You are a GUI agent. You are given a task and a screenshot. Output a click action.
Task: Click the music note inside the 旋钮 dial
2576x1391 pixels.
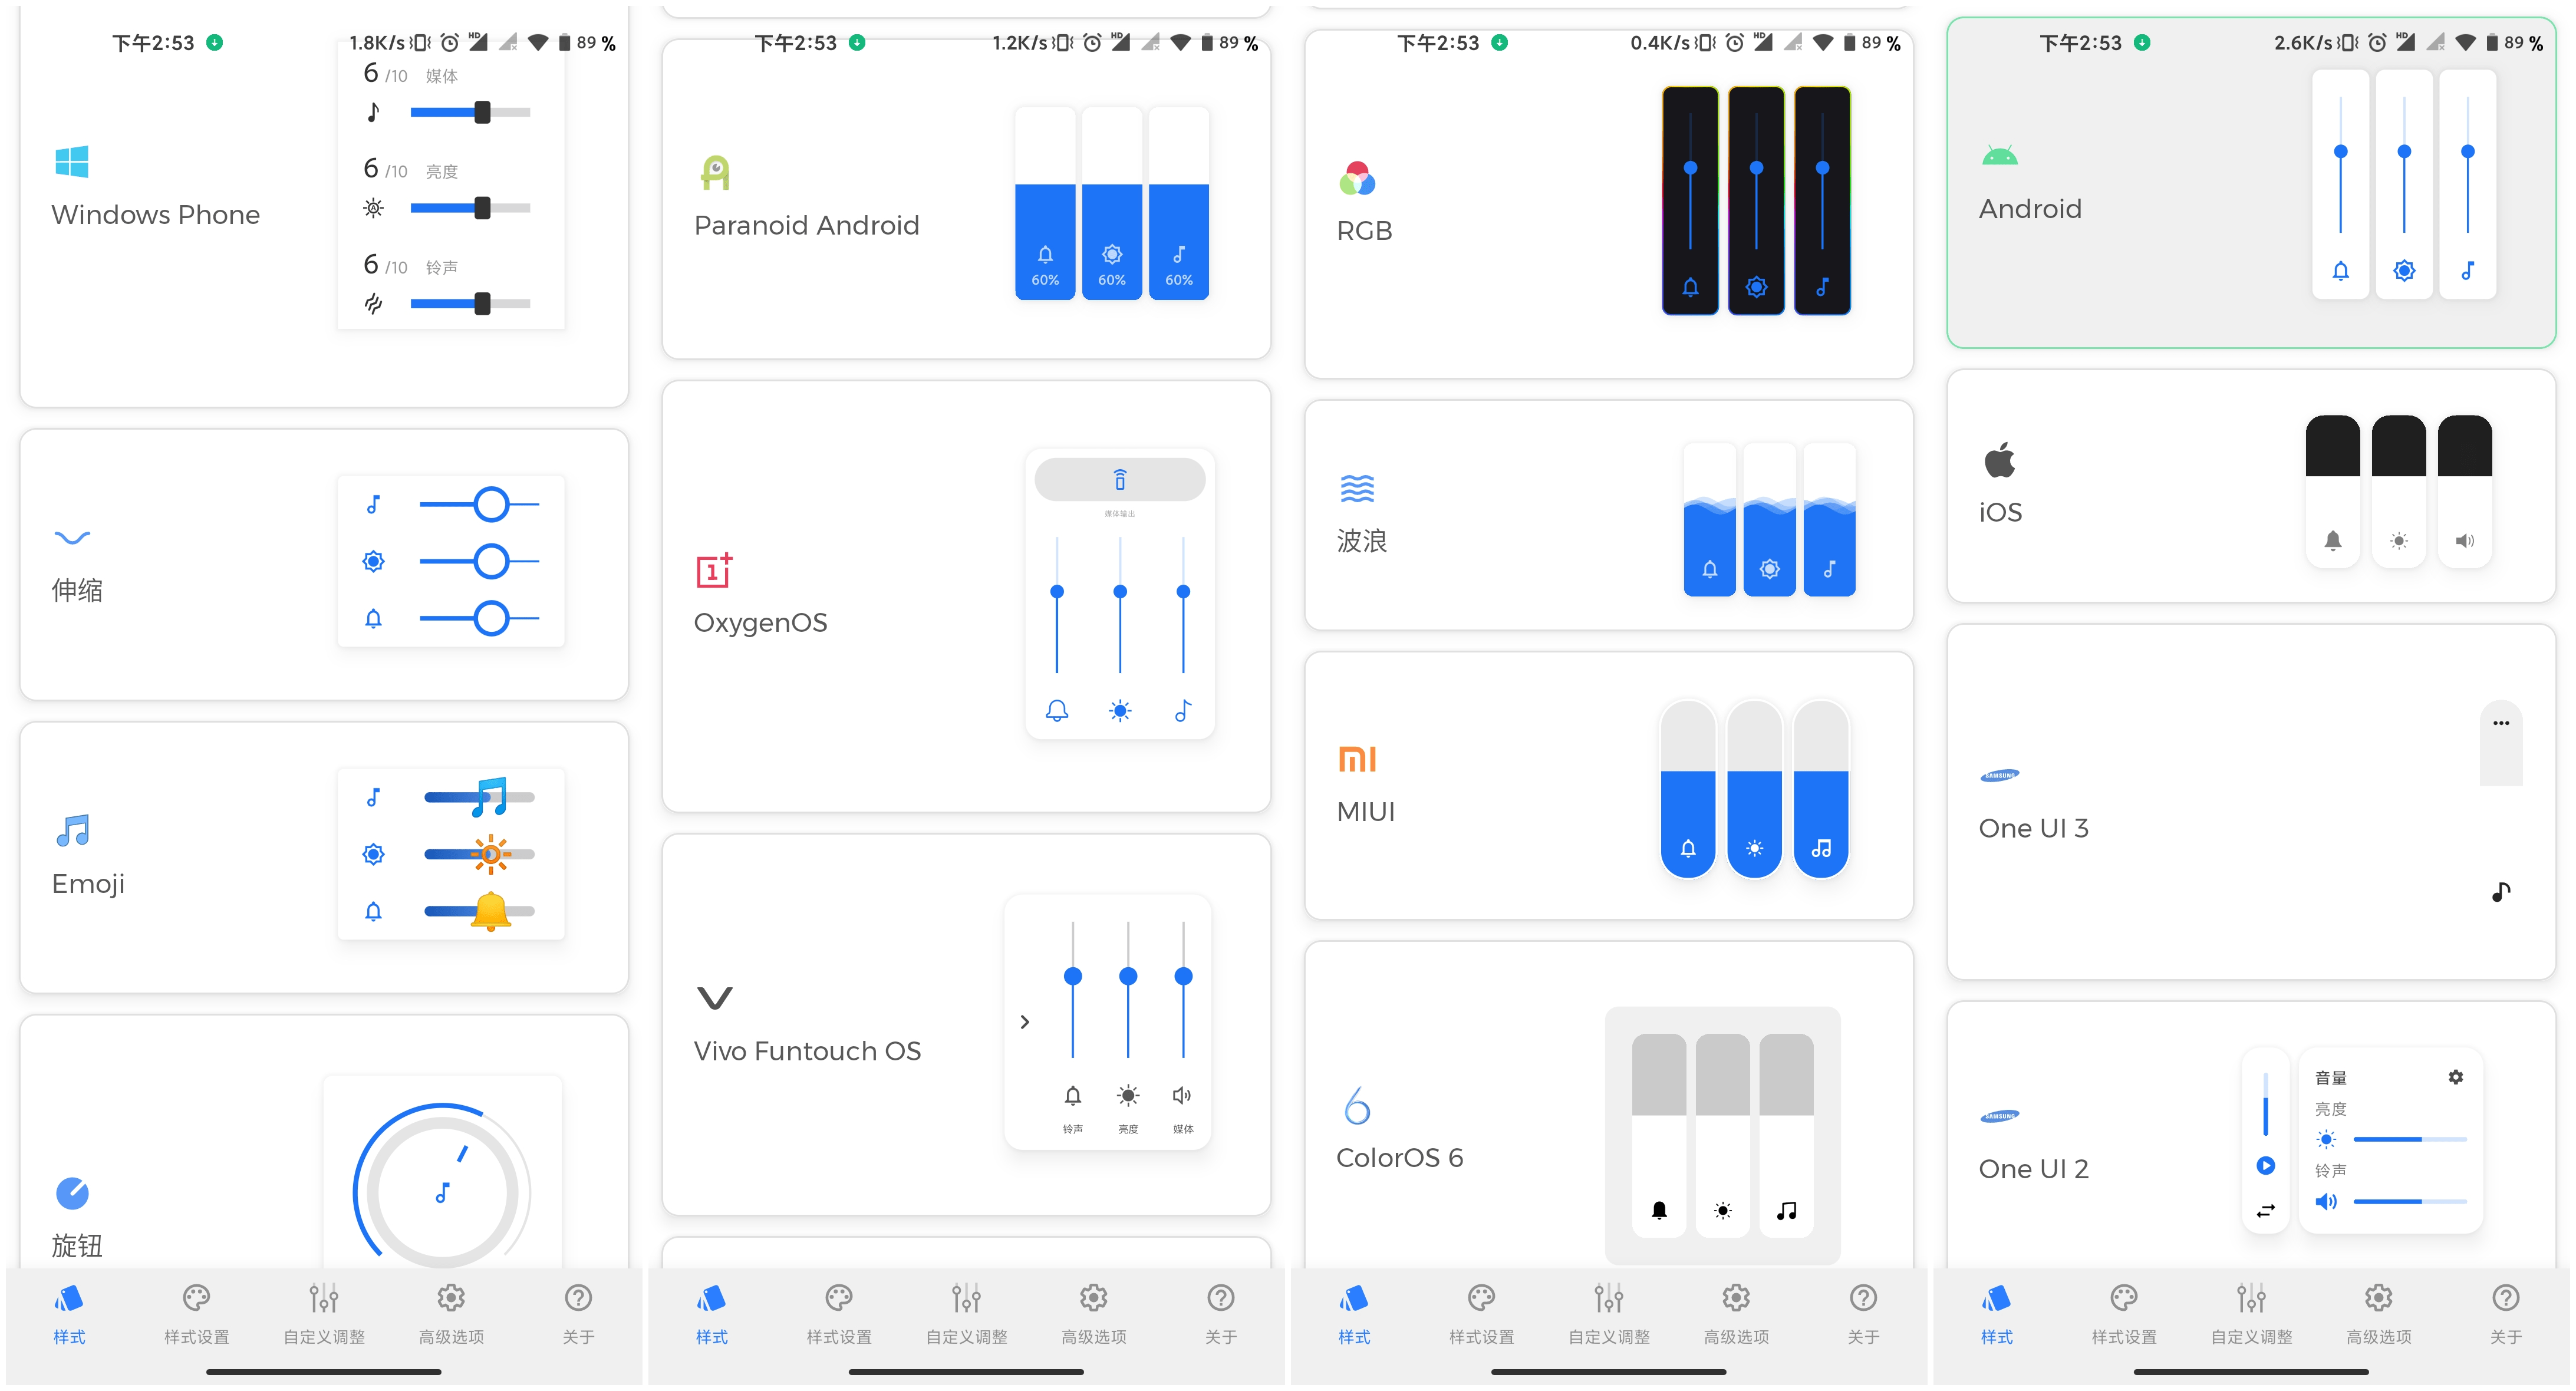click(x=442, y=1192)
